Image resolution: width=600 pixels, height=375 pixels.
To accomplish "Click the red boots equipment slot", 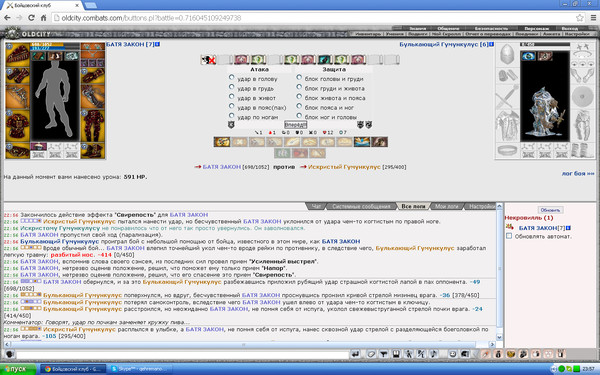I will [93, 150].
